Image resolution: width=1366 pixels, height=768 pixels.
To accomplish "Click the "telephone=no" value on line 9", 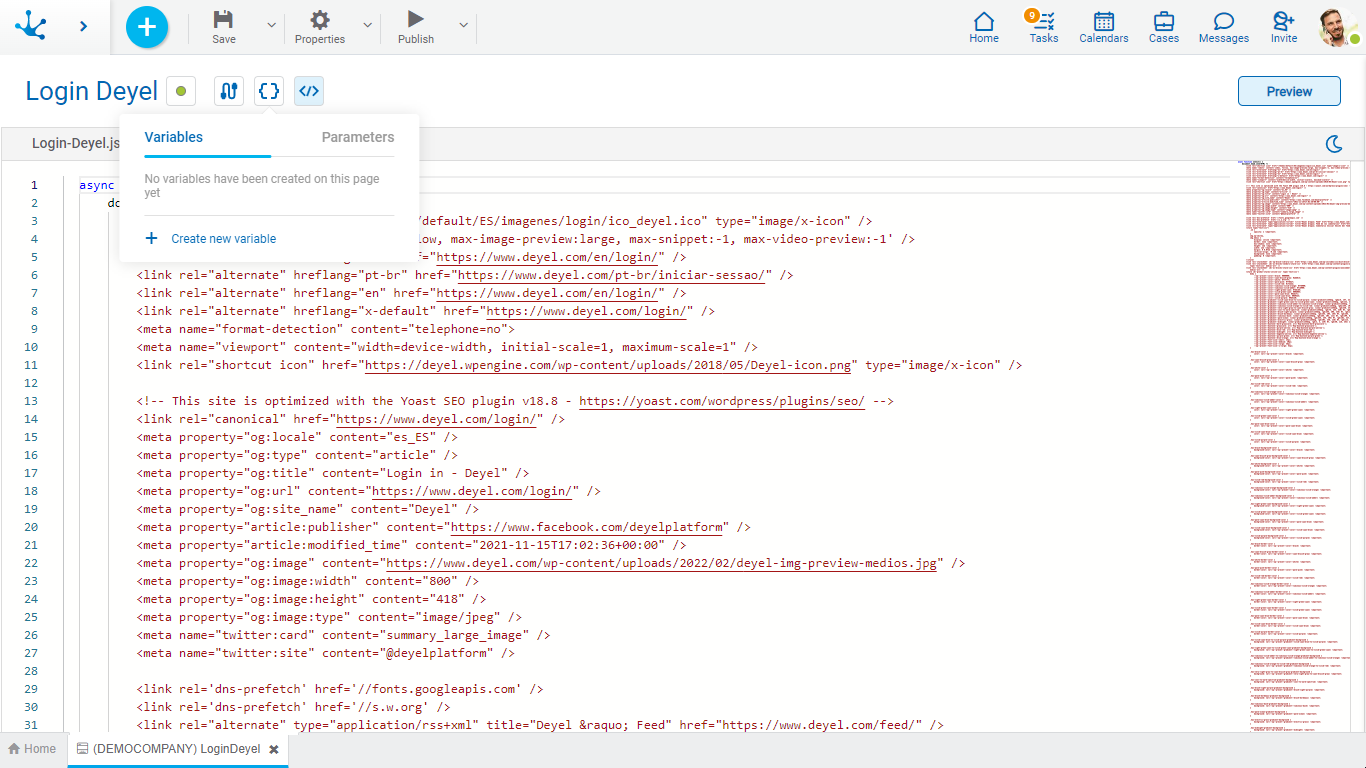I will pyautogui.click(x=457, y=329).
